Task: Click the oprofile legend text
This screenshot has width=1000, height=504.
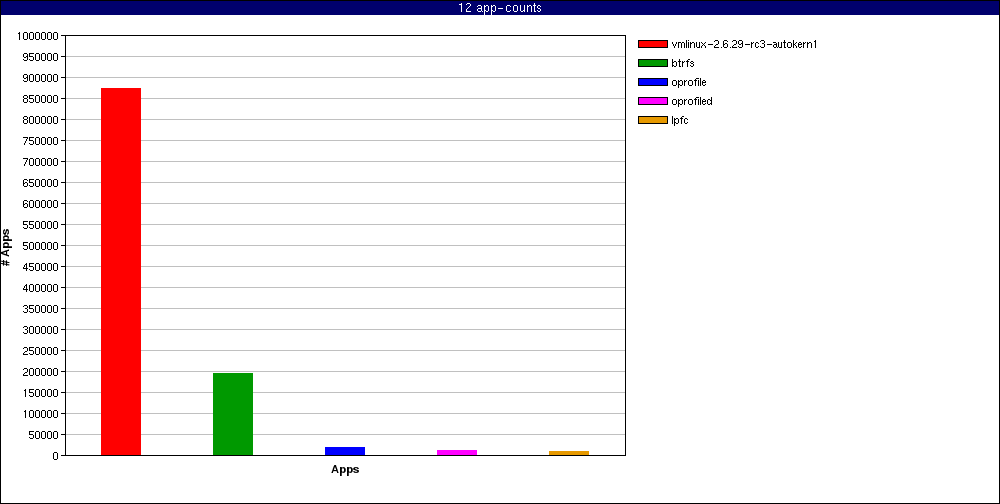Action: pos(689,82)
